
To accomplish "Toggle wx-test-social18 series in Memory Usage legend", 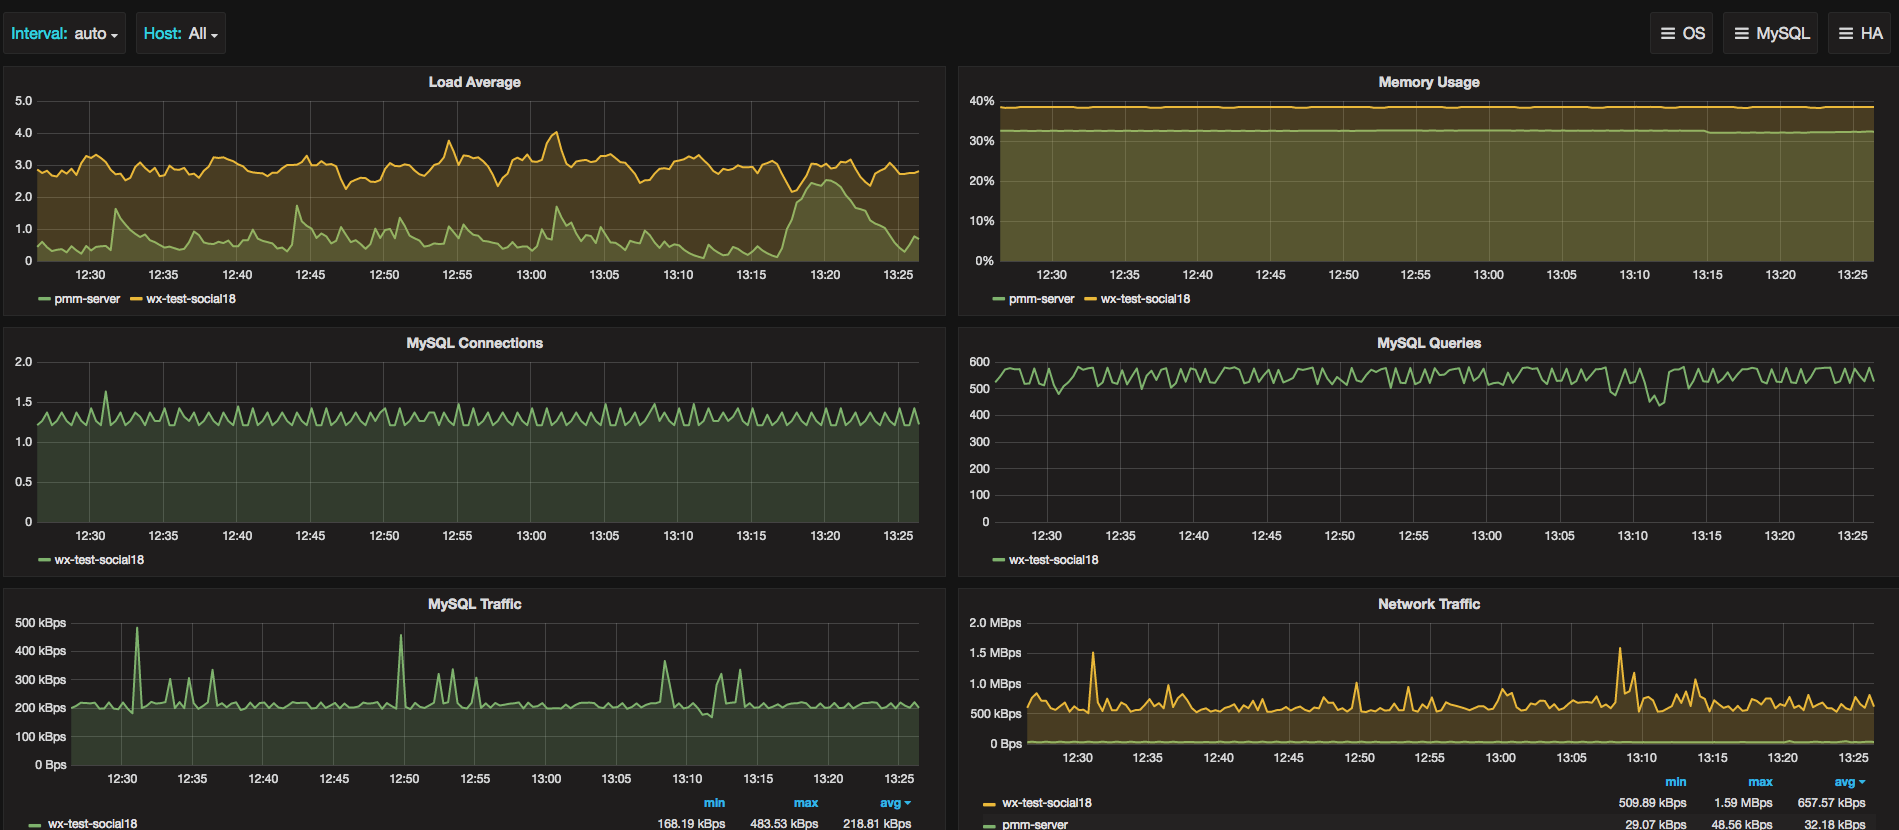I will (1145, 299).
